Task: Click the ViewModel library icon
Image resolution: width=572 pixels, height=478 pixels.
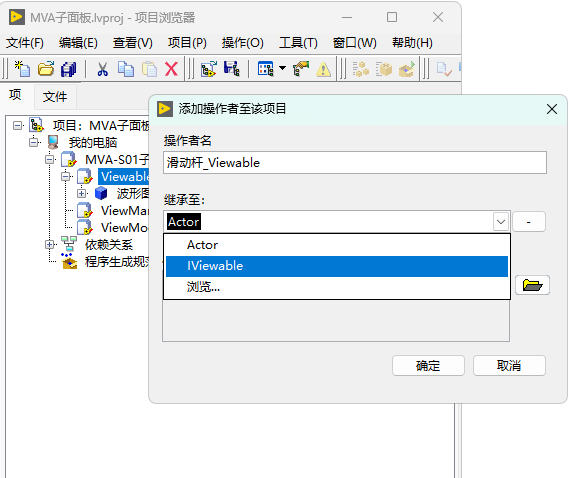Action: [x=85, y=227]
